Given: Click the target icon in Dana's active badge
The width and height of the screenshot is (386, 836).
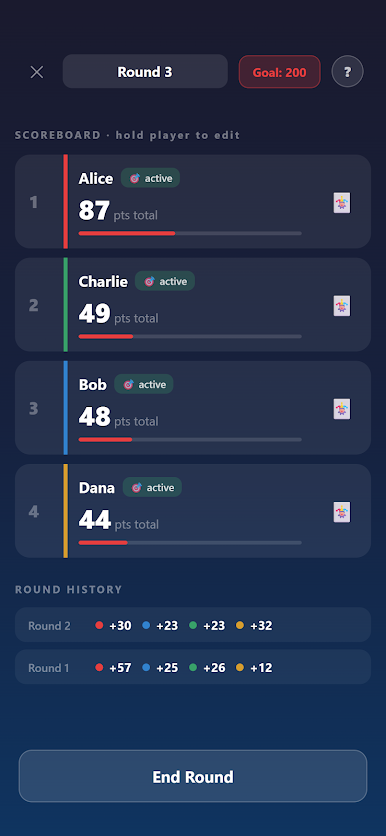Looking at the screenshot, I should (x=136, y=488).
